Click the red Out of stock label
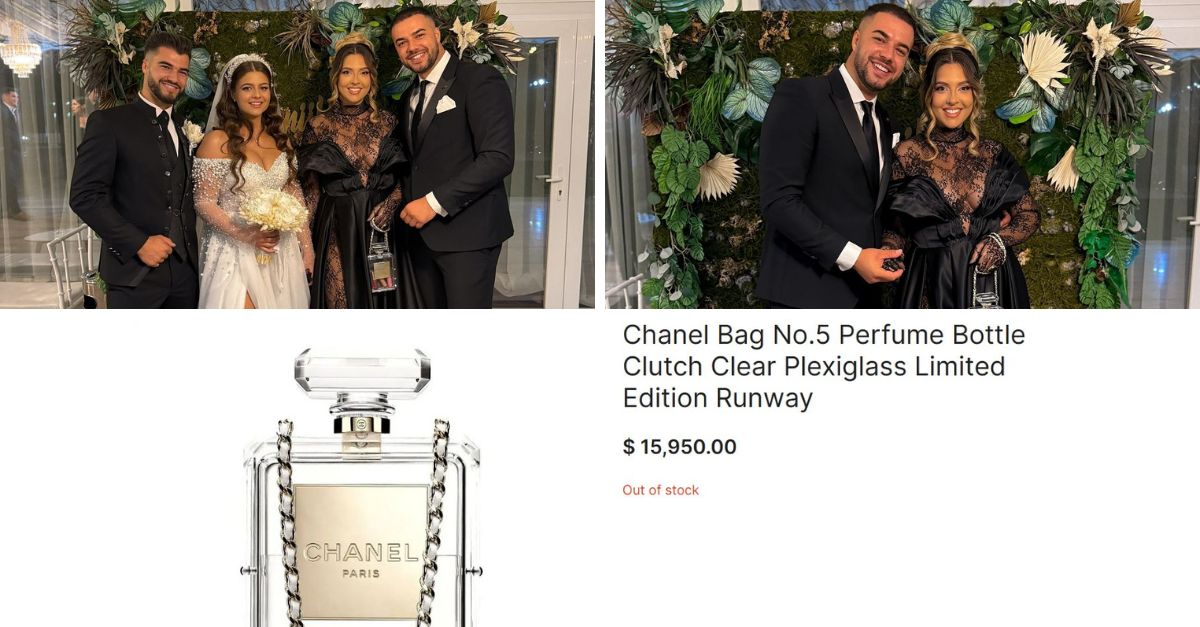The width and height of the screenshot is (1200, 627). 660,490
